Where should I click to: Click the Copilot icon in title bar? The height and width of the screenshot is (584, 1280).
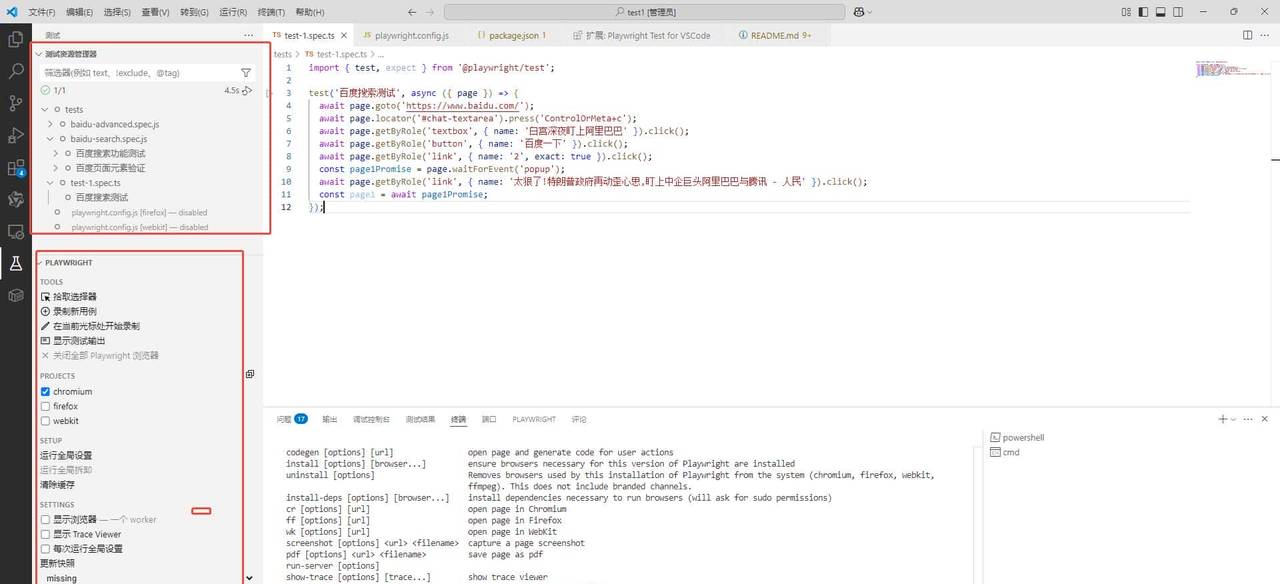click(859, 12)
